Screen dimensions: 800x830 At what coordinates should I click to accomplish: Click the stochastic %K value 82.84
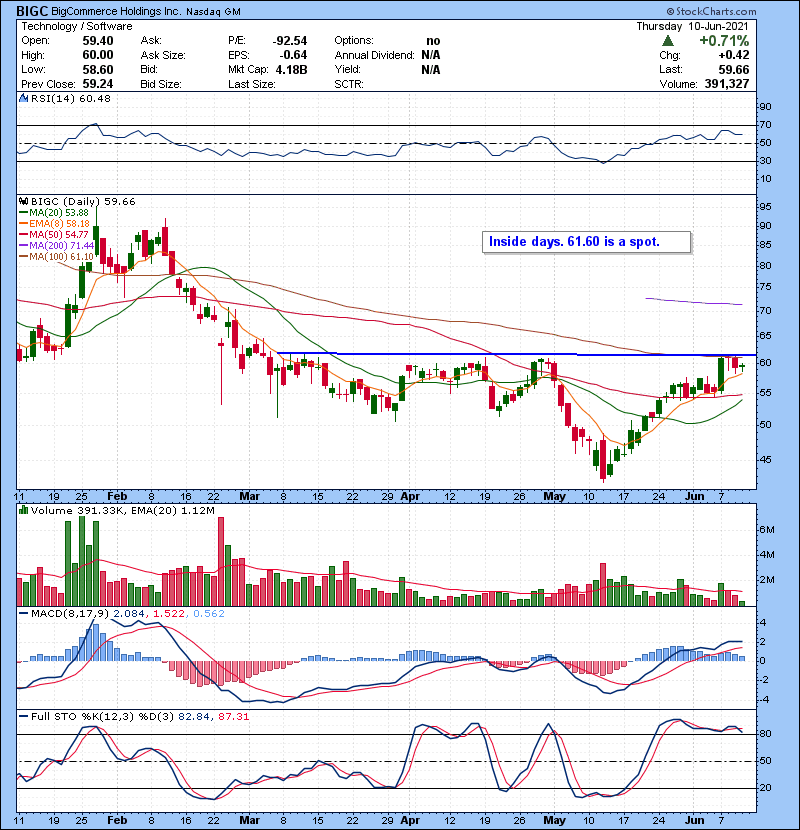point(194,716)
